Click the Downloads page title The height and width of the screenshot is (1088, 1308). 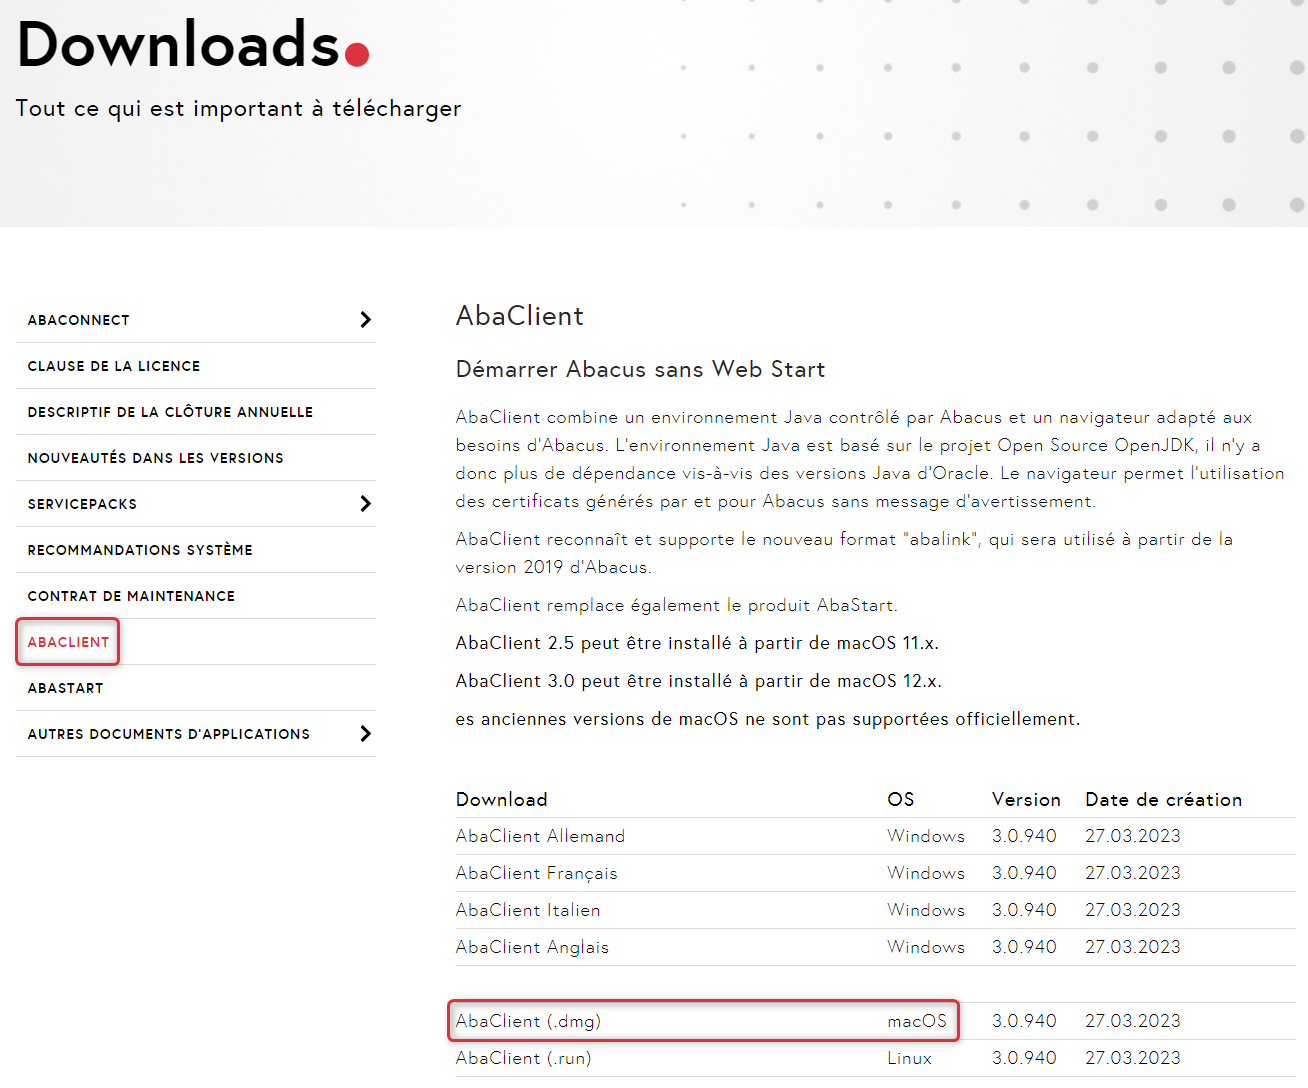pos(193,45)
